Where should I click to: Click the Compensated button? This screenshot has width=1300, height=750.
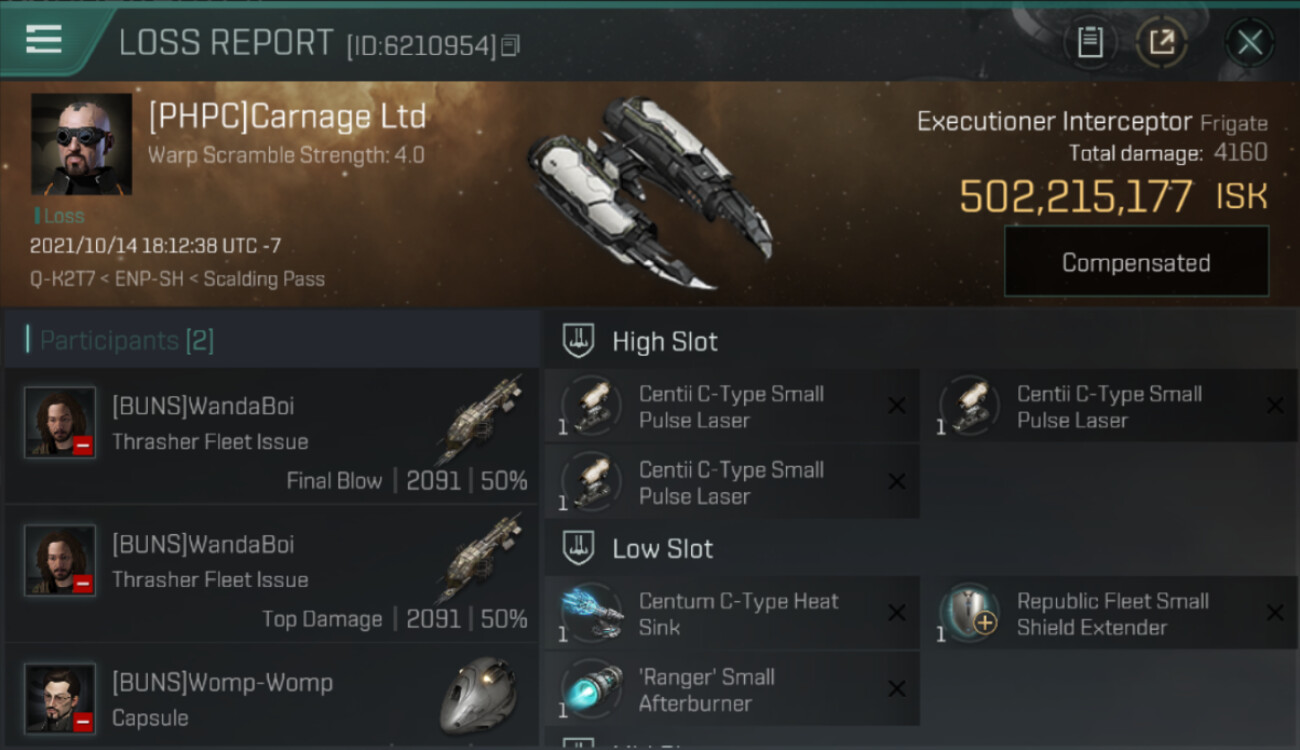(x=1136, y=262)
